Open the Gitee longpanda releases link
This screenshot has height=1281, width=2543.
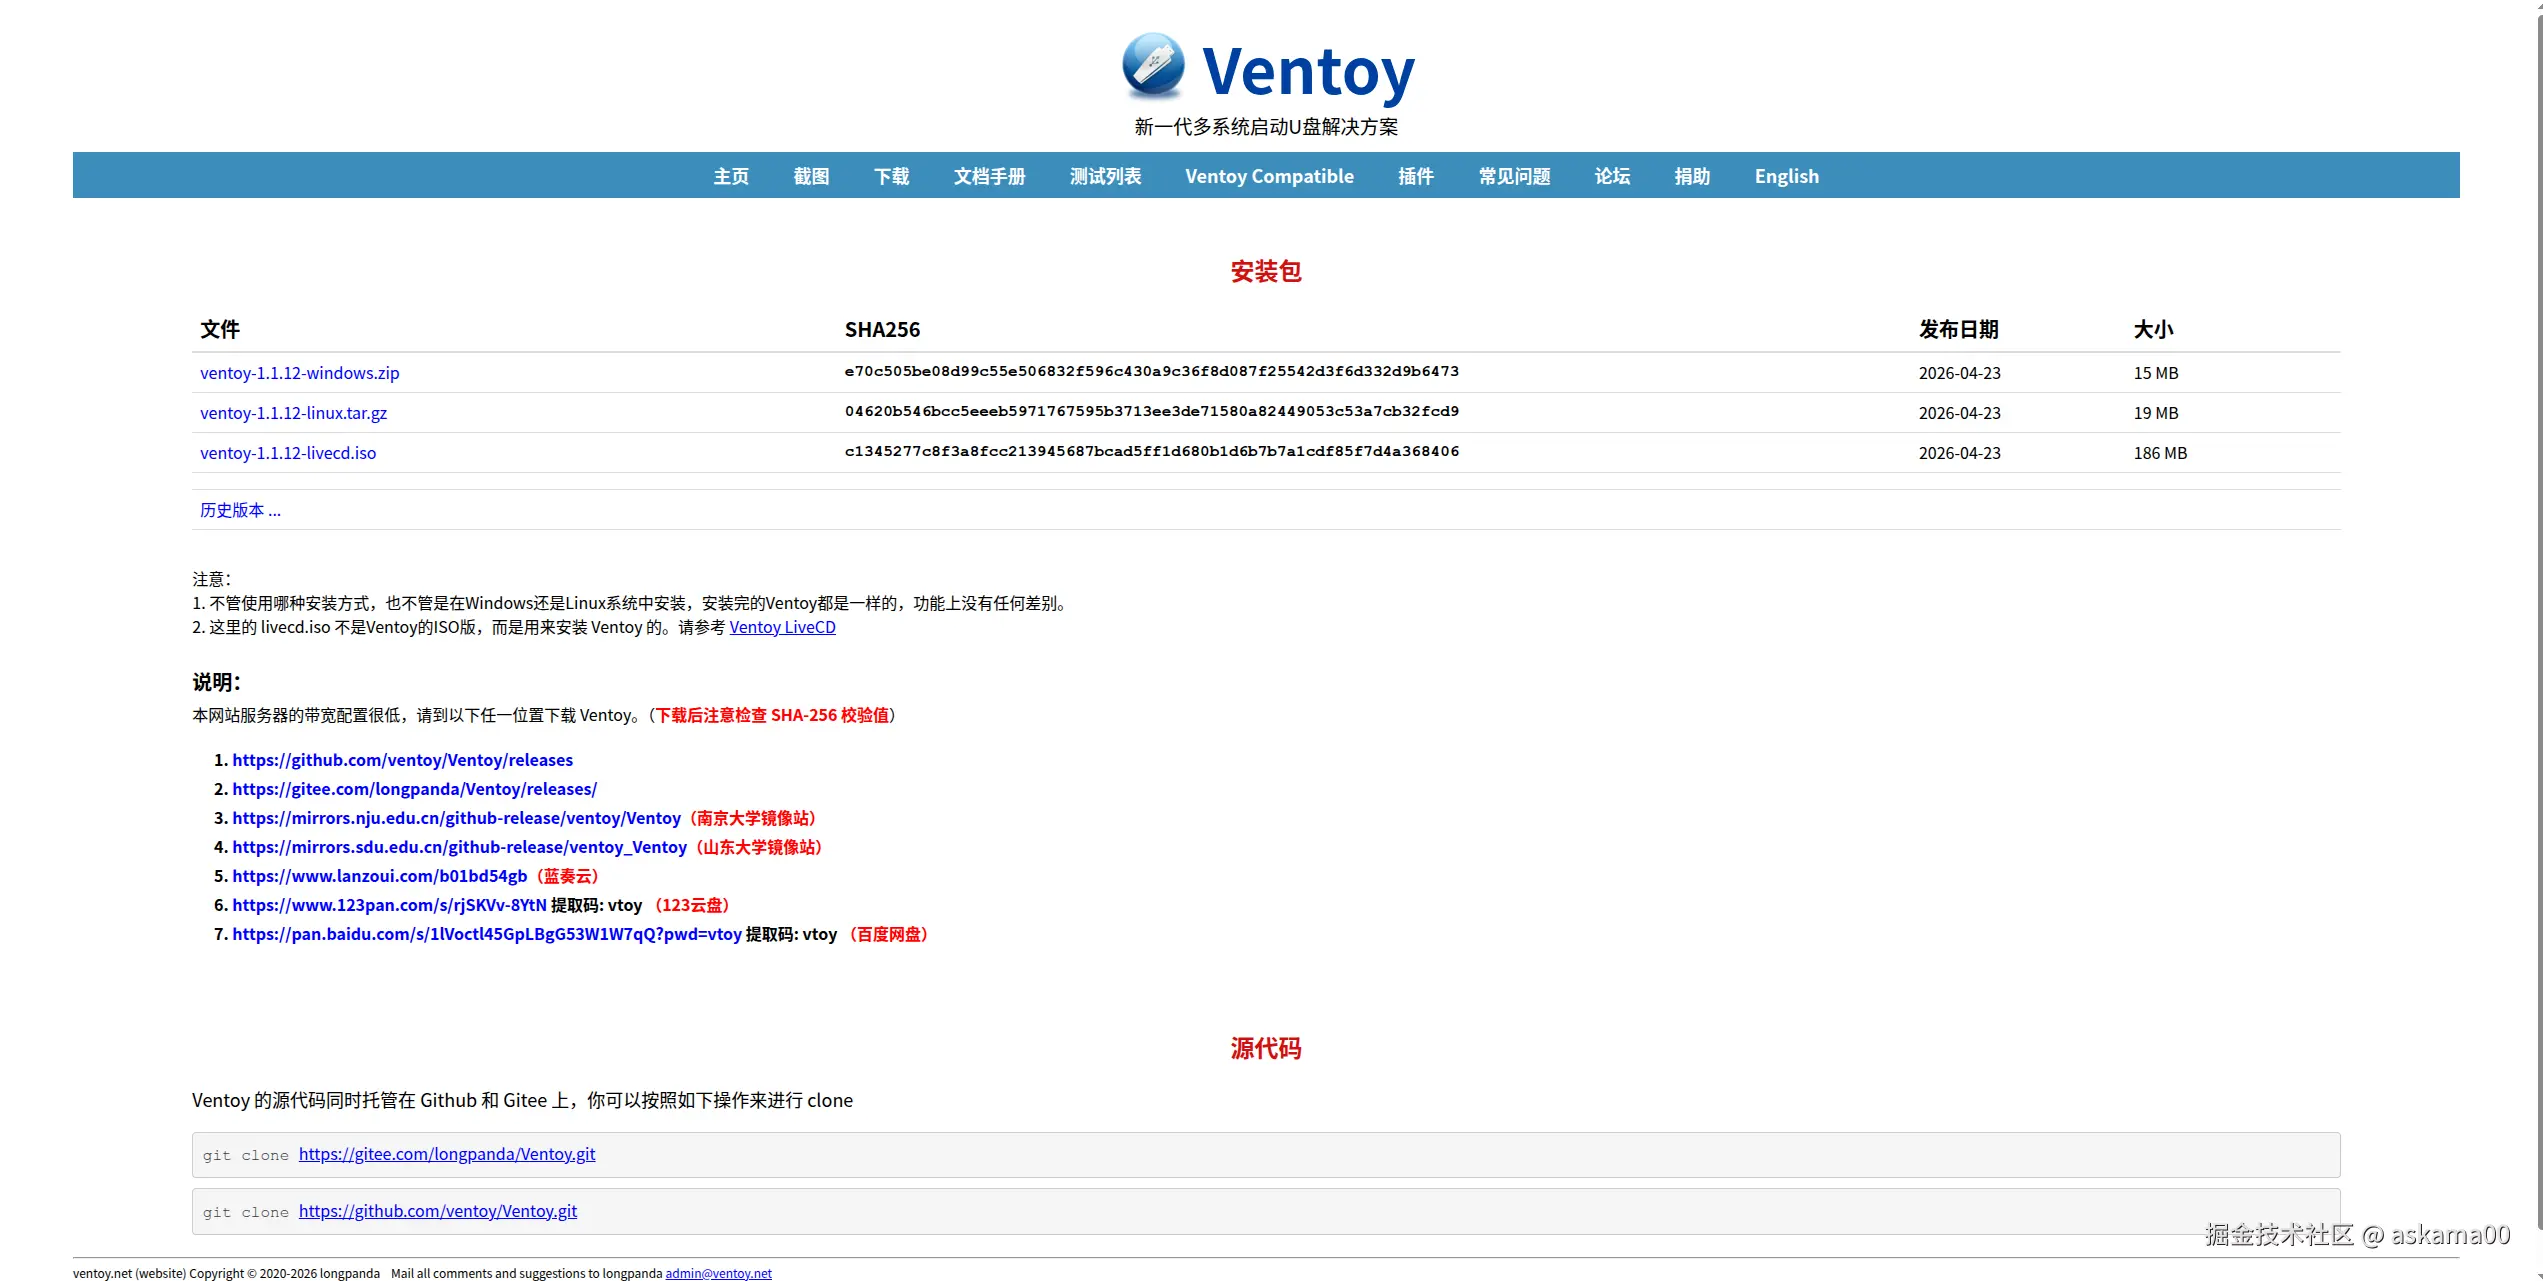point(414,789)
